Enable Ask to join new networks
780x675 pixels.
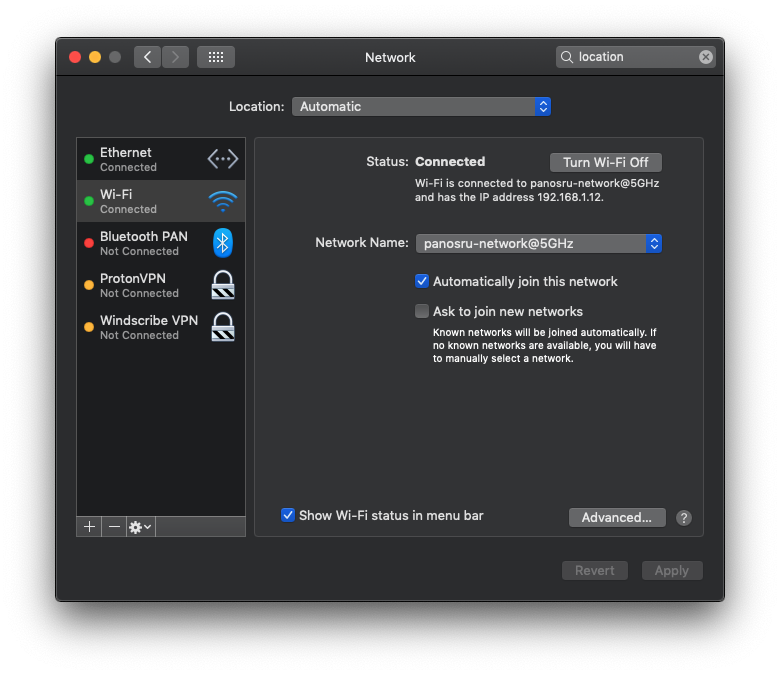(x=422, y=311)
